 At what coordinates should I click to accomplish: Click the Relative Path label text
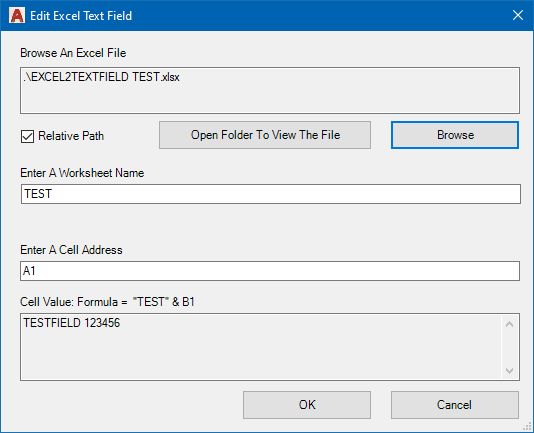point(71,136)
